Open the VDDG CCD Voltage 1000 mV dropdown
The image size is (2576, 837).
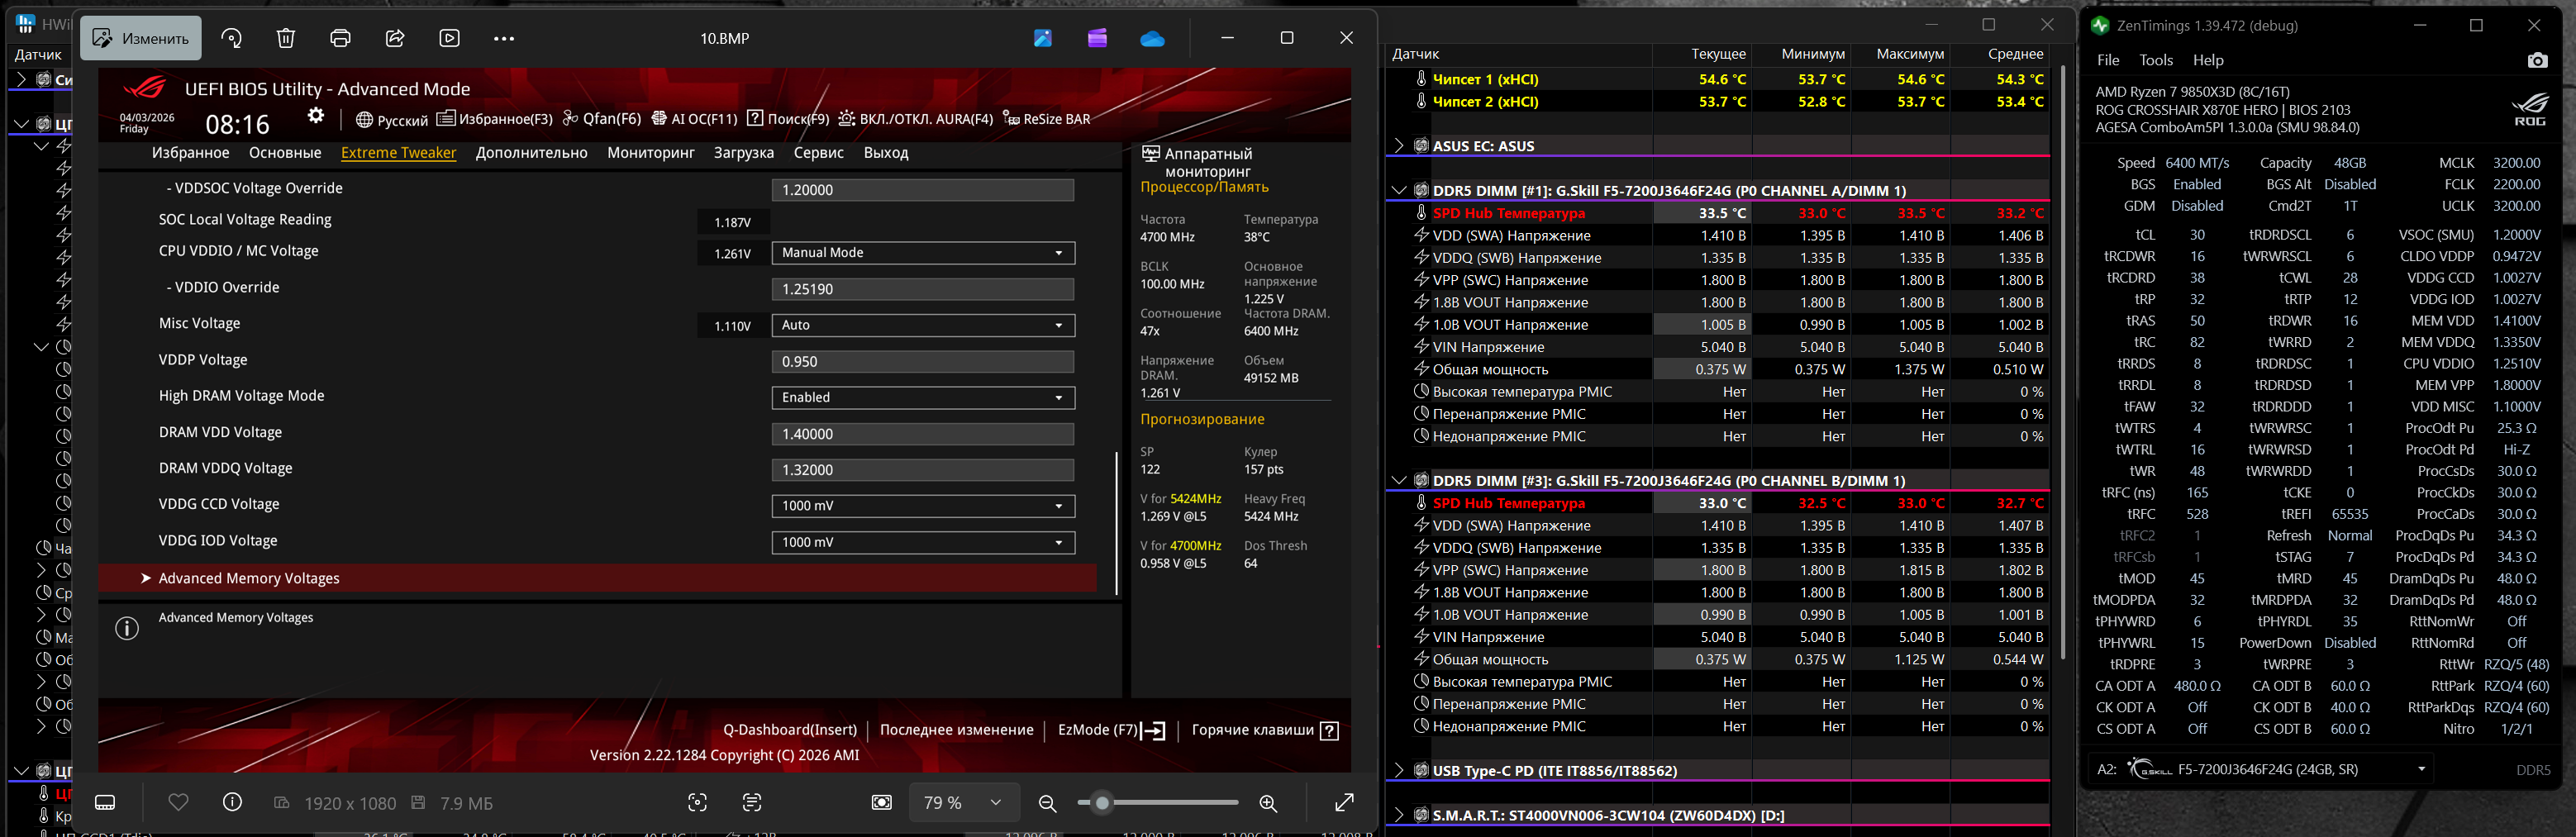click(x=923, y=506)
